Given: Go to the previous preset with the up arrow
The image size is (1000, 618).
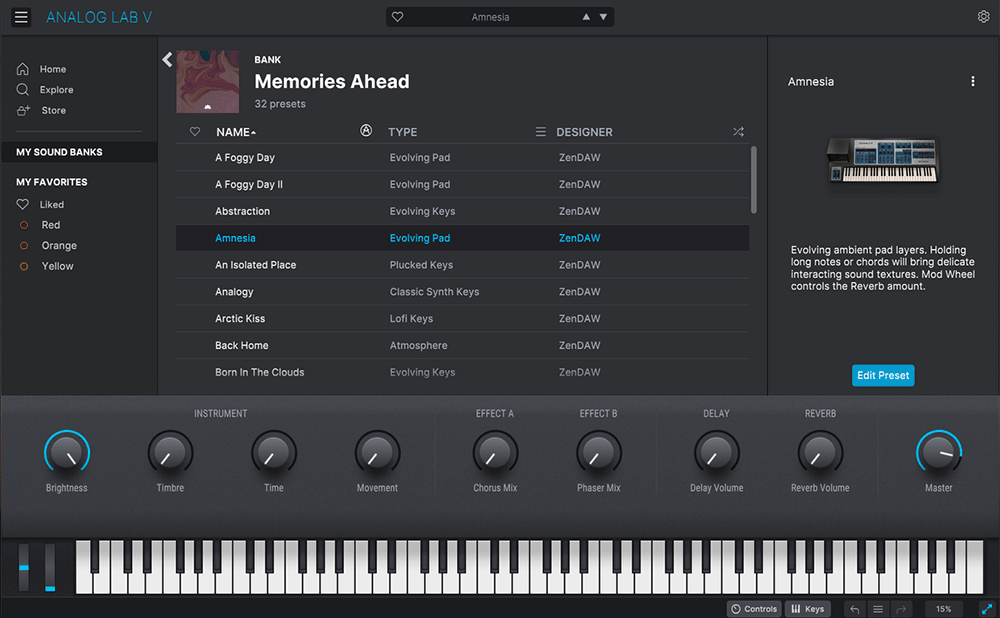Looking at the screenshot, I should (x=586, y=17).
